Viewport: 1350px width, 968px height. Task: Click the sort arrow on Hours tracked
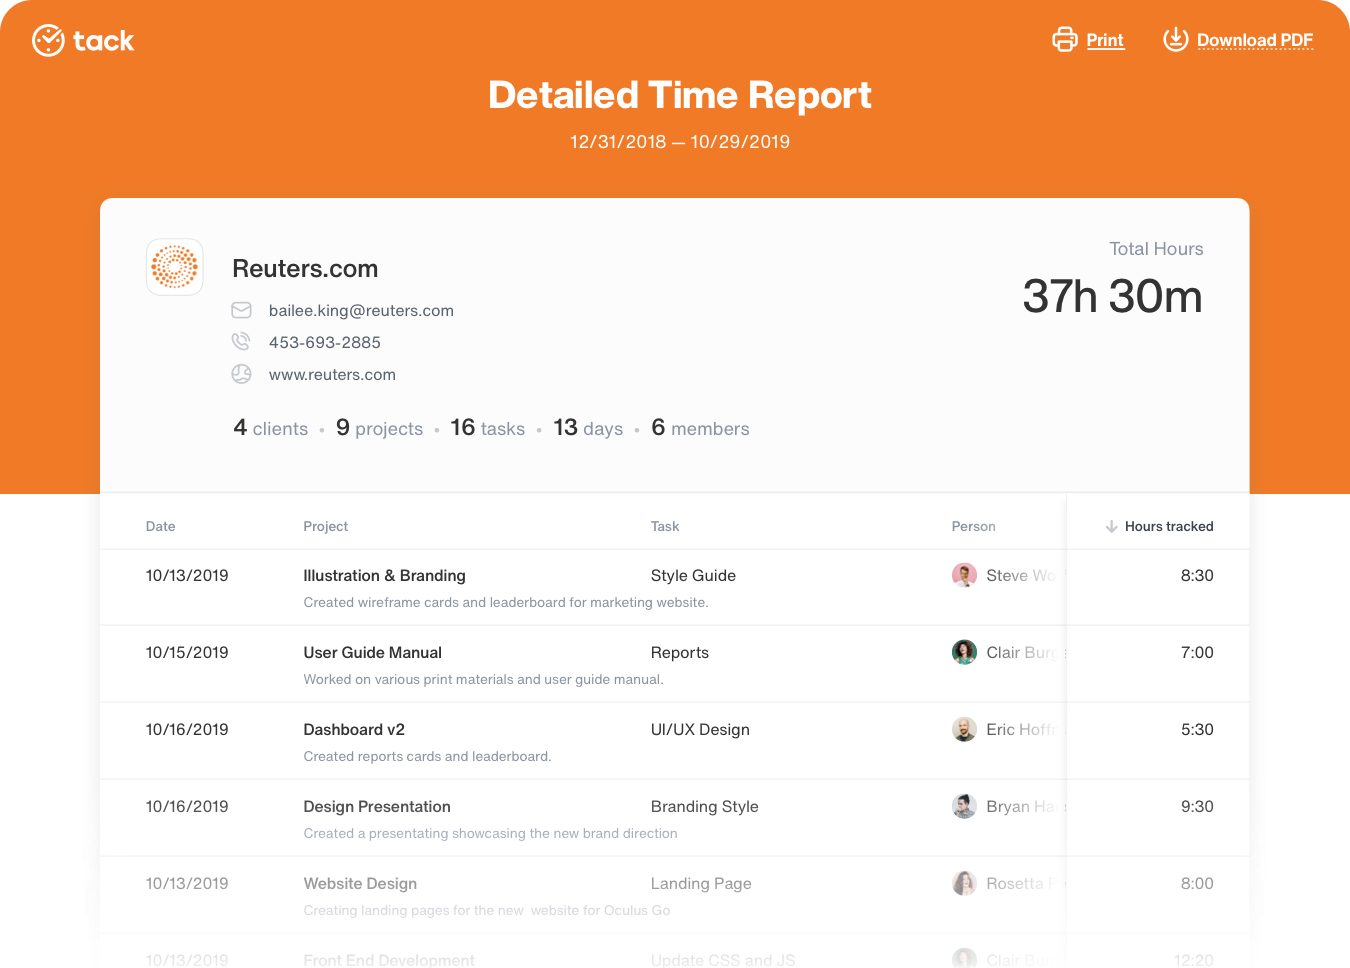point(1112,526)
